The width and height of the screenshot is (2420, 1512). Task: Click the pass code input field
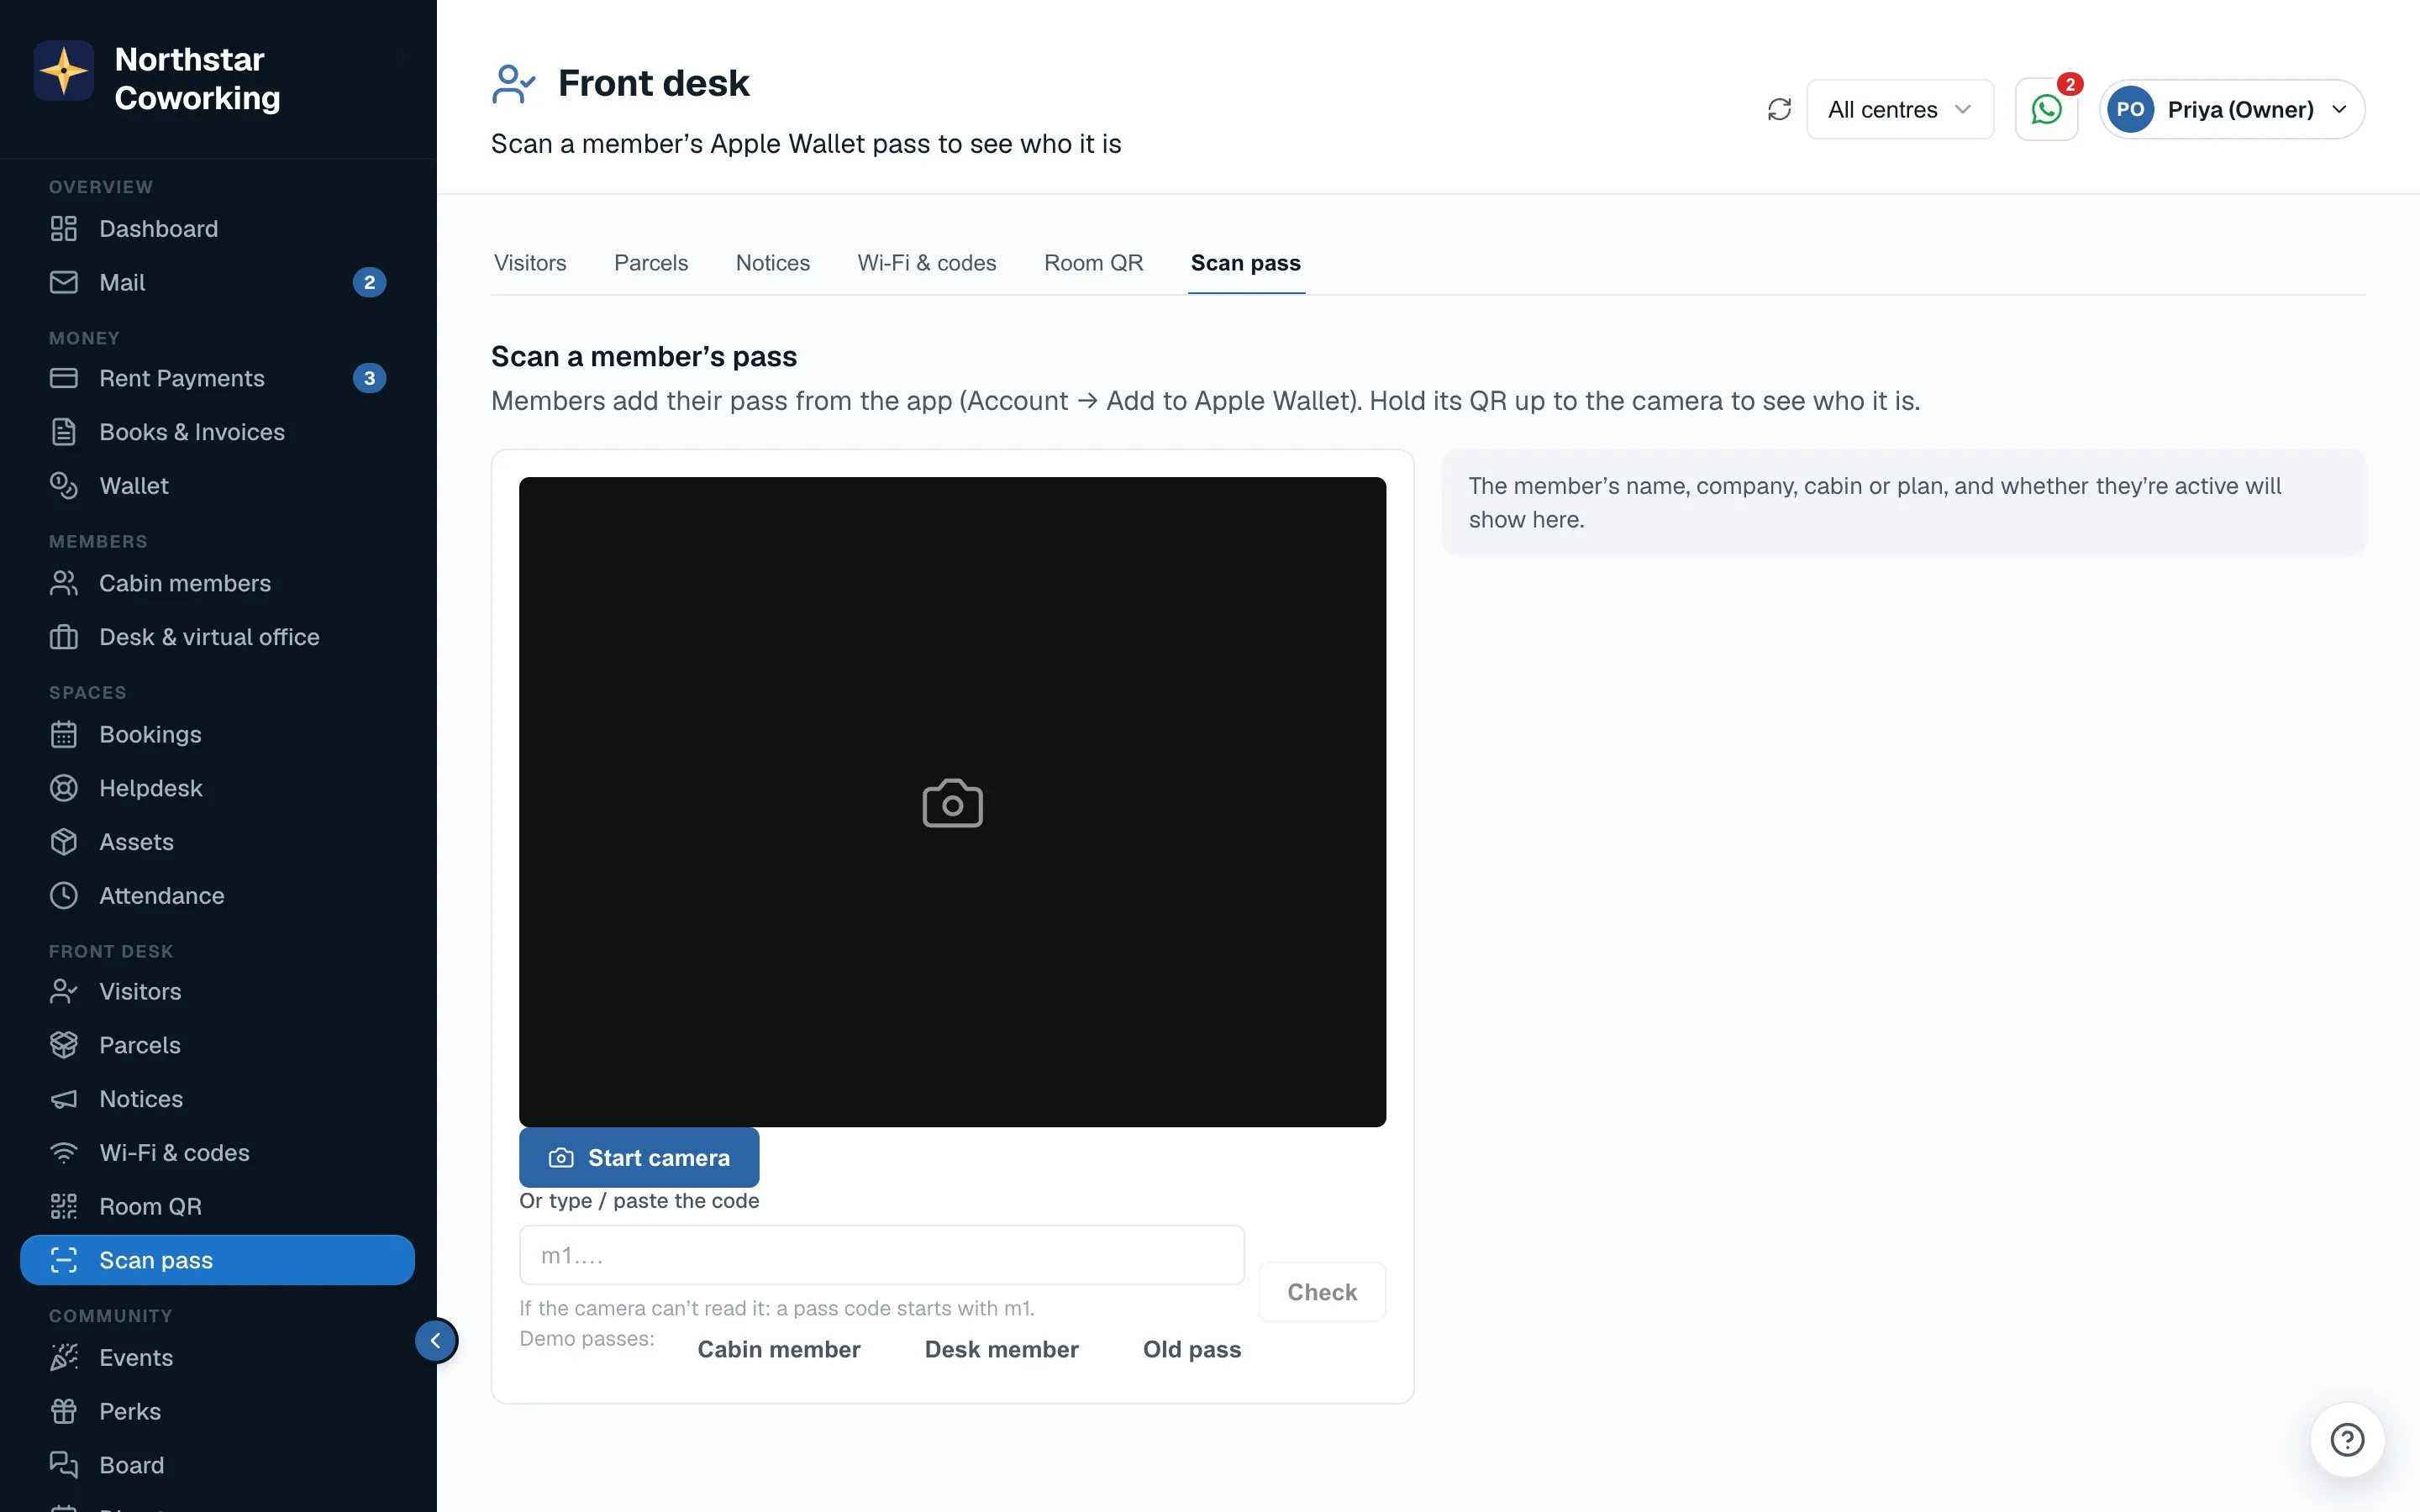pyautogui.click(x=882, y=1255)
